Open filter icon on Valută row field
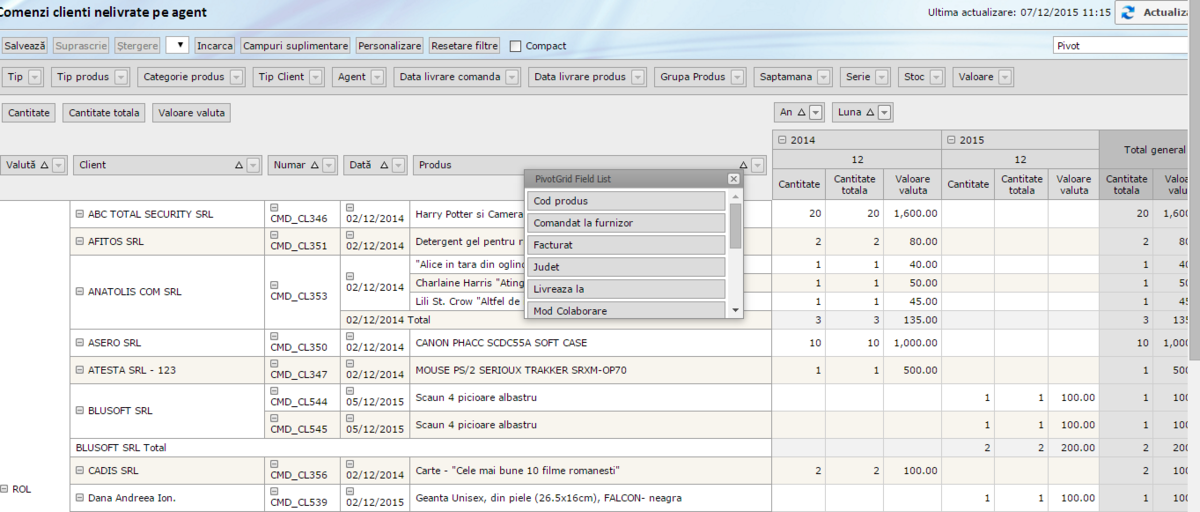 click(x=58, y=165)
